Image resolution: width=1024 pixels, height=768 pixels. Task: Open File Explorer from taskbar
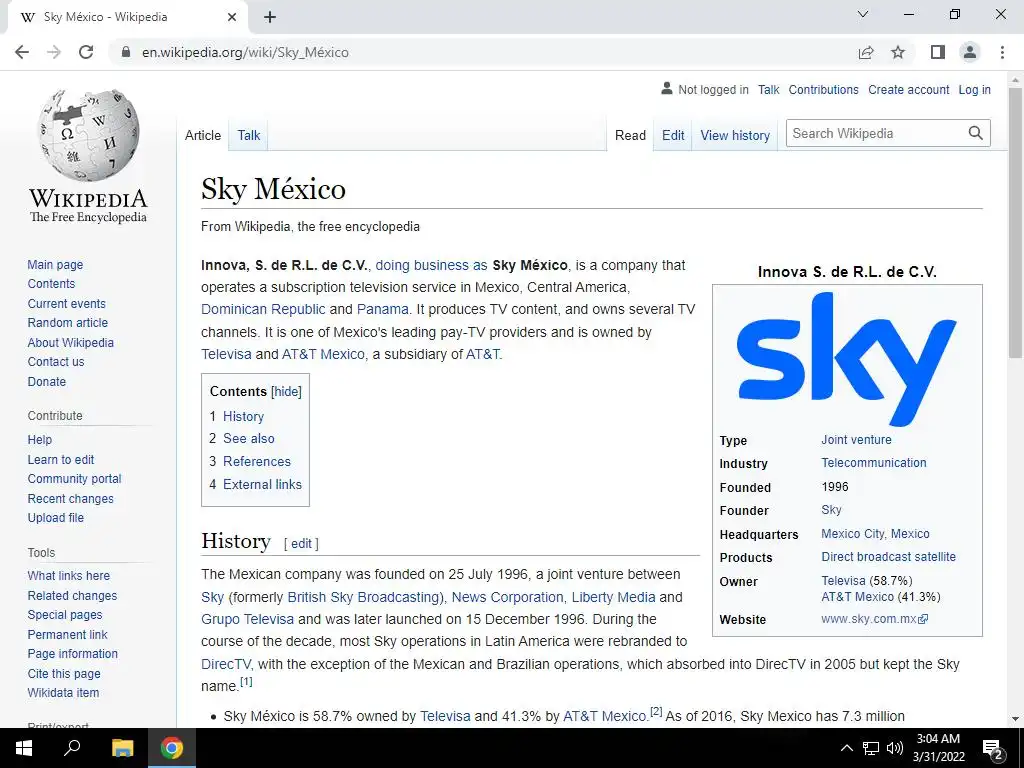(x=122, y=748)
